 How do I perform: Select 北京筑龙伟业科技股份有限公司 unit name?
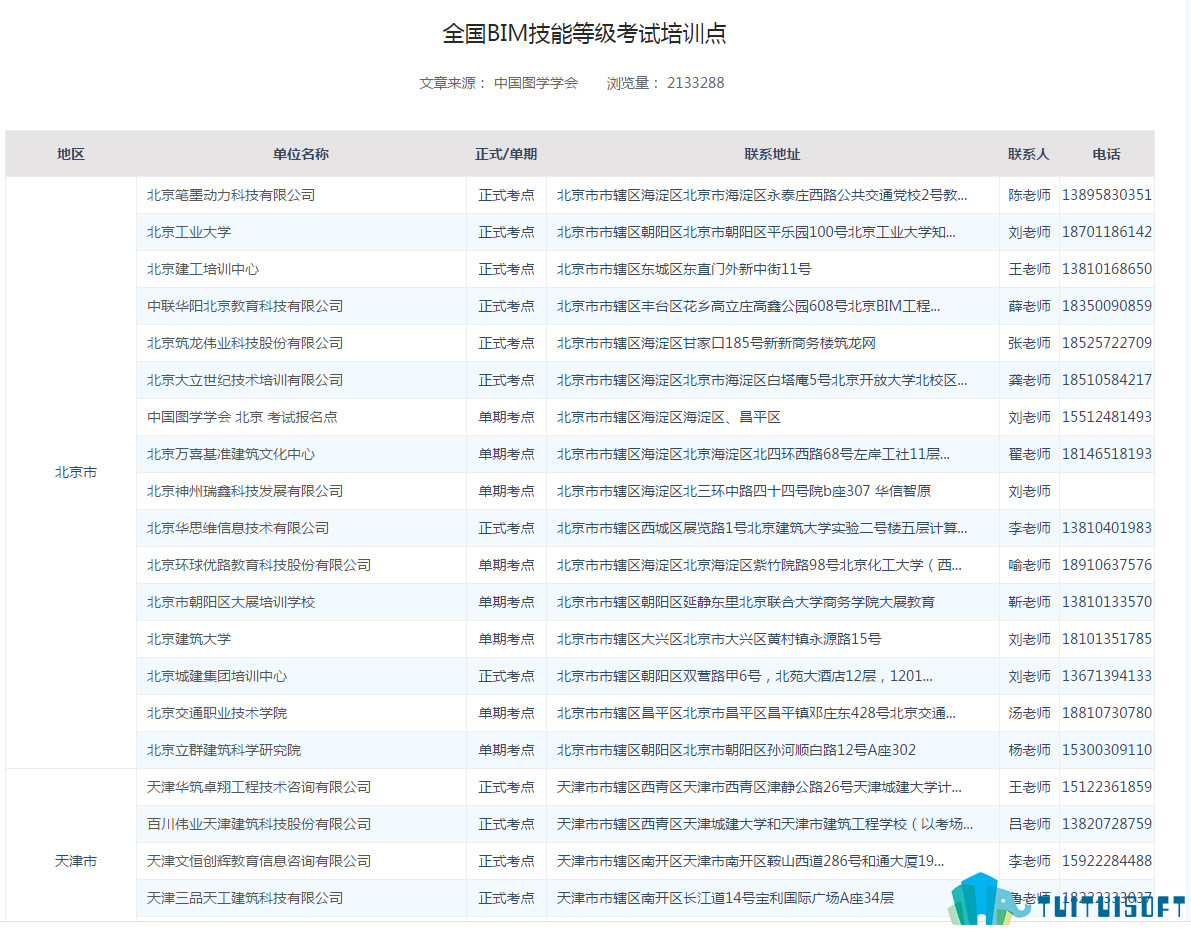(x=245, y=343)
